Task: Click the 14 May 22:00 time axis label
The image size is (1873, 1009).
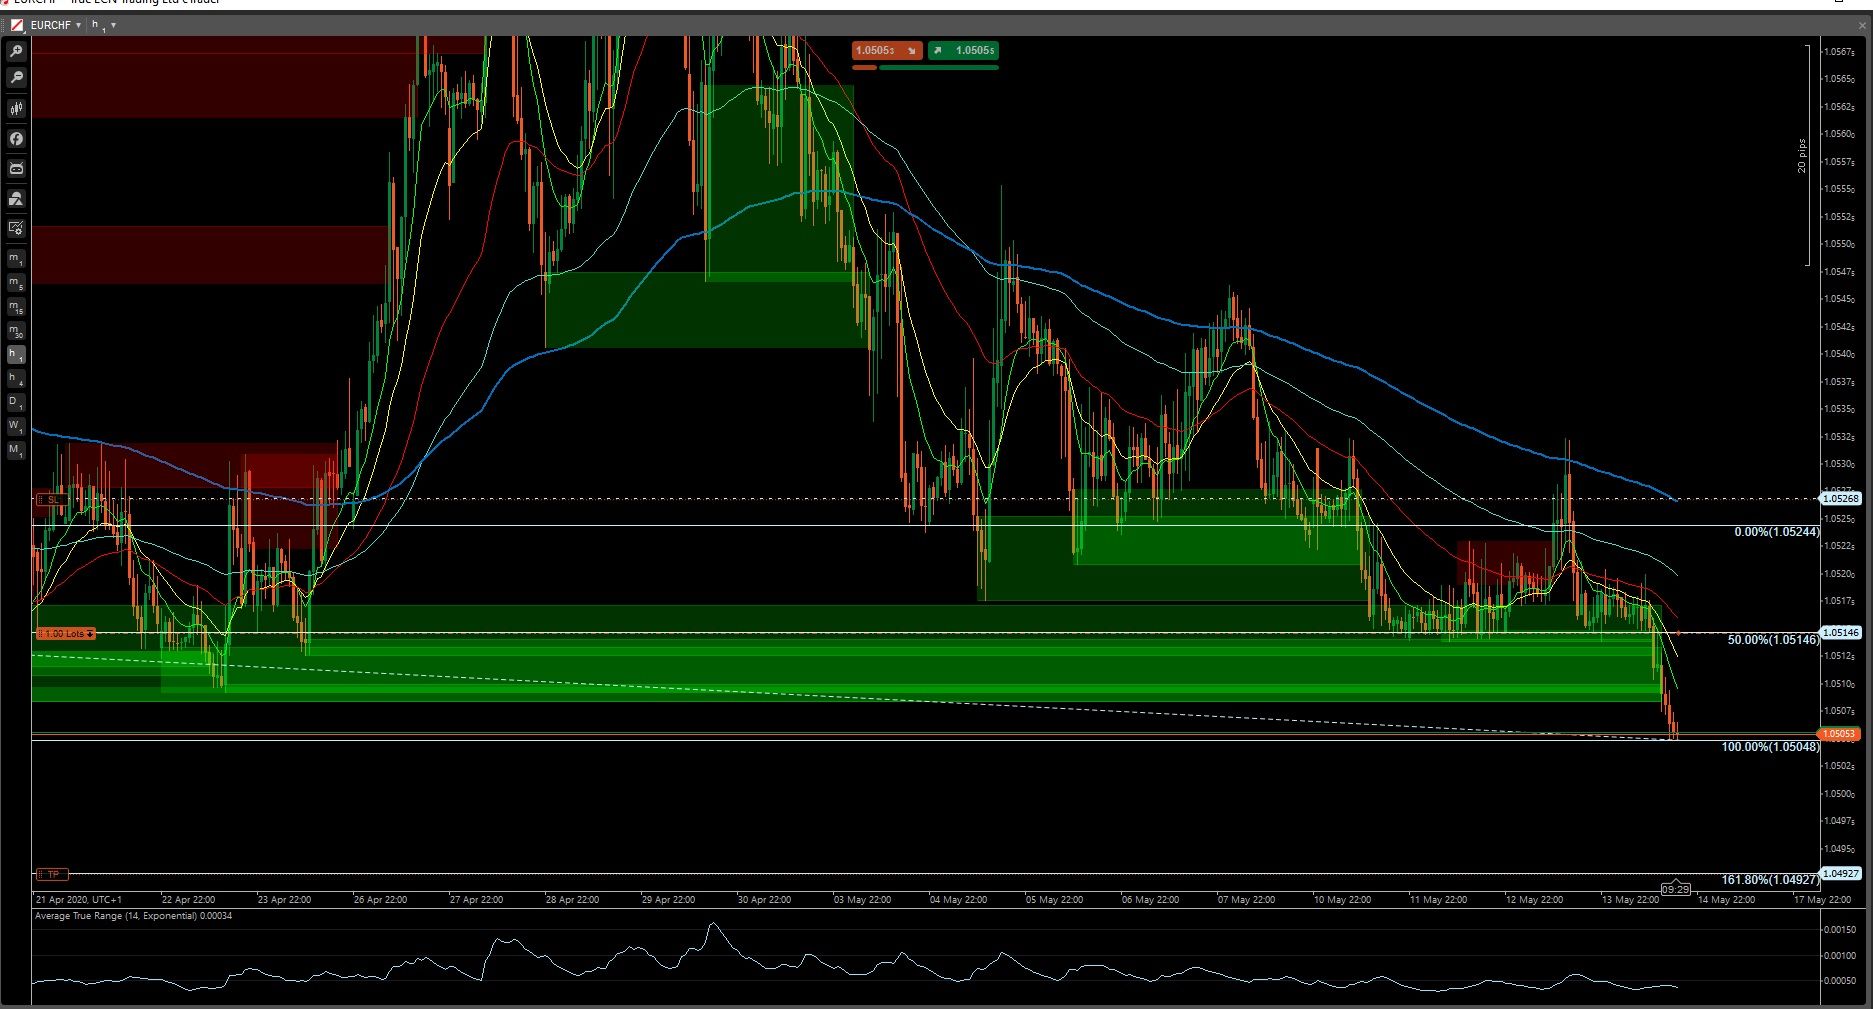Action: click(1726, 900)
